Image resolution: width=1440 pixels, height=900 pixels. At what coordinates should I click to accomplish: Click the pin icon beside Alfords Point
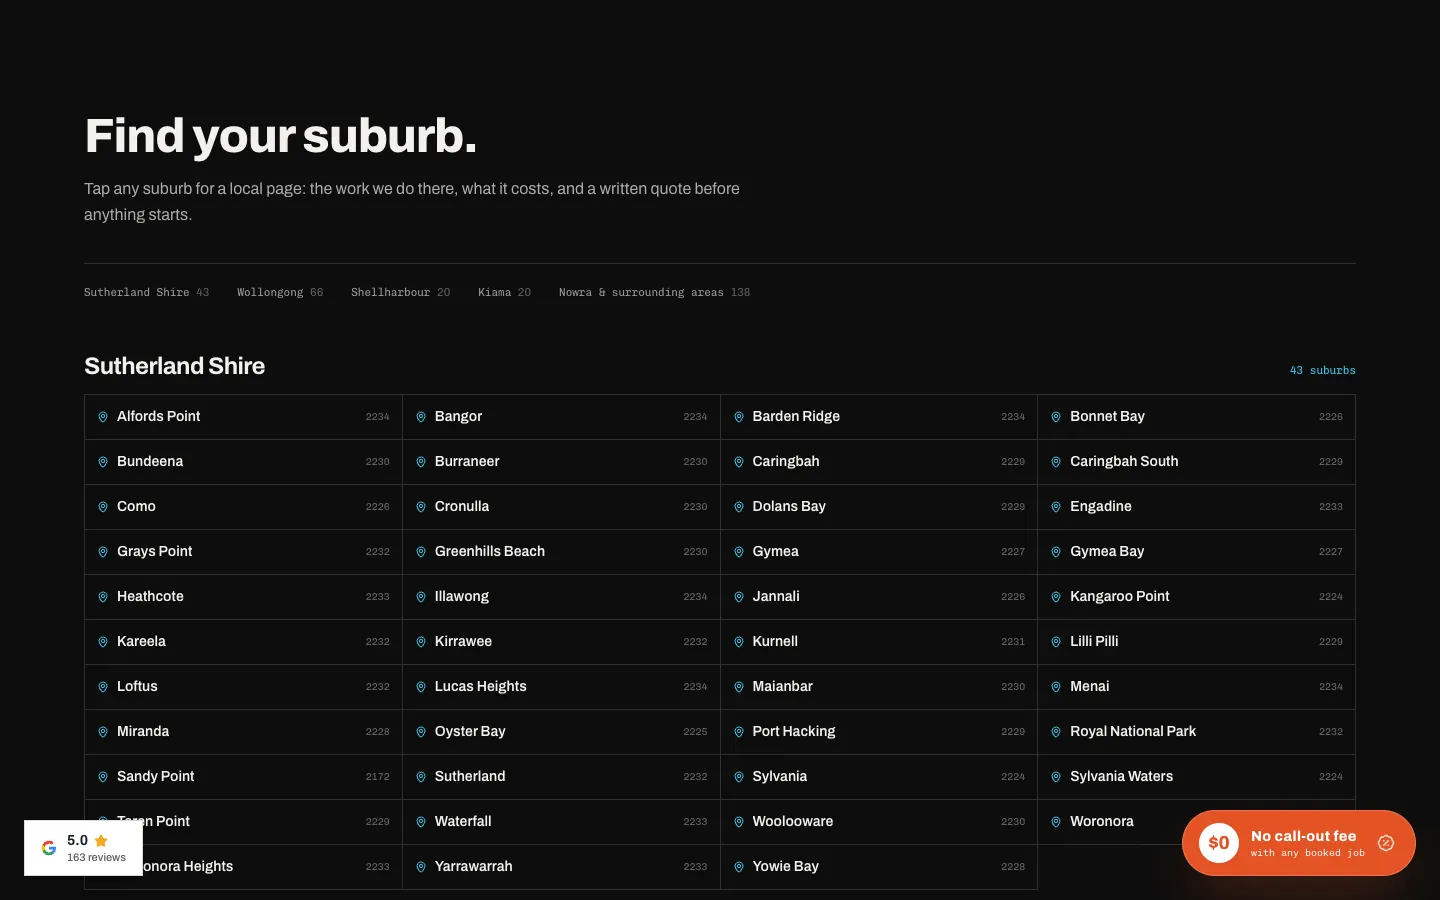tap(103, 417)
